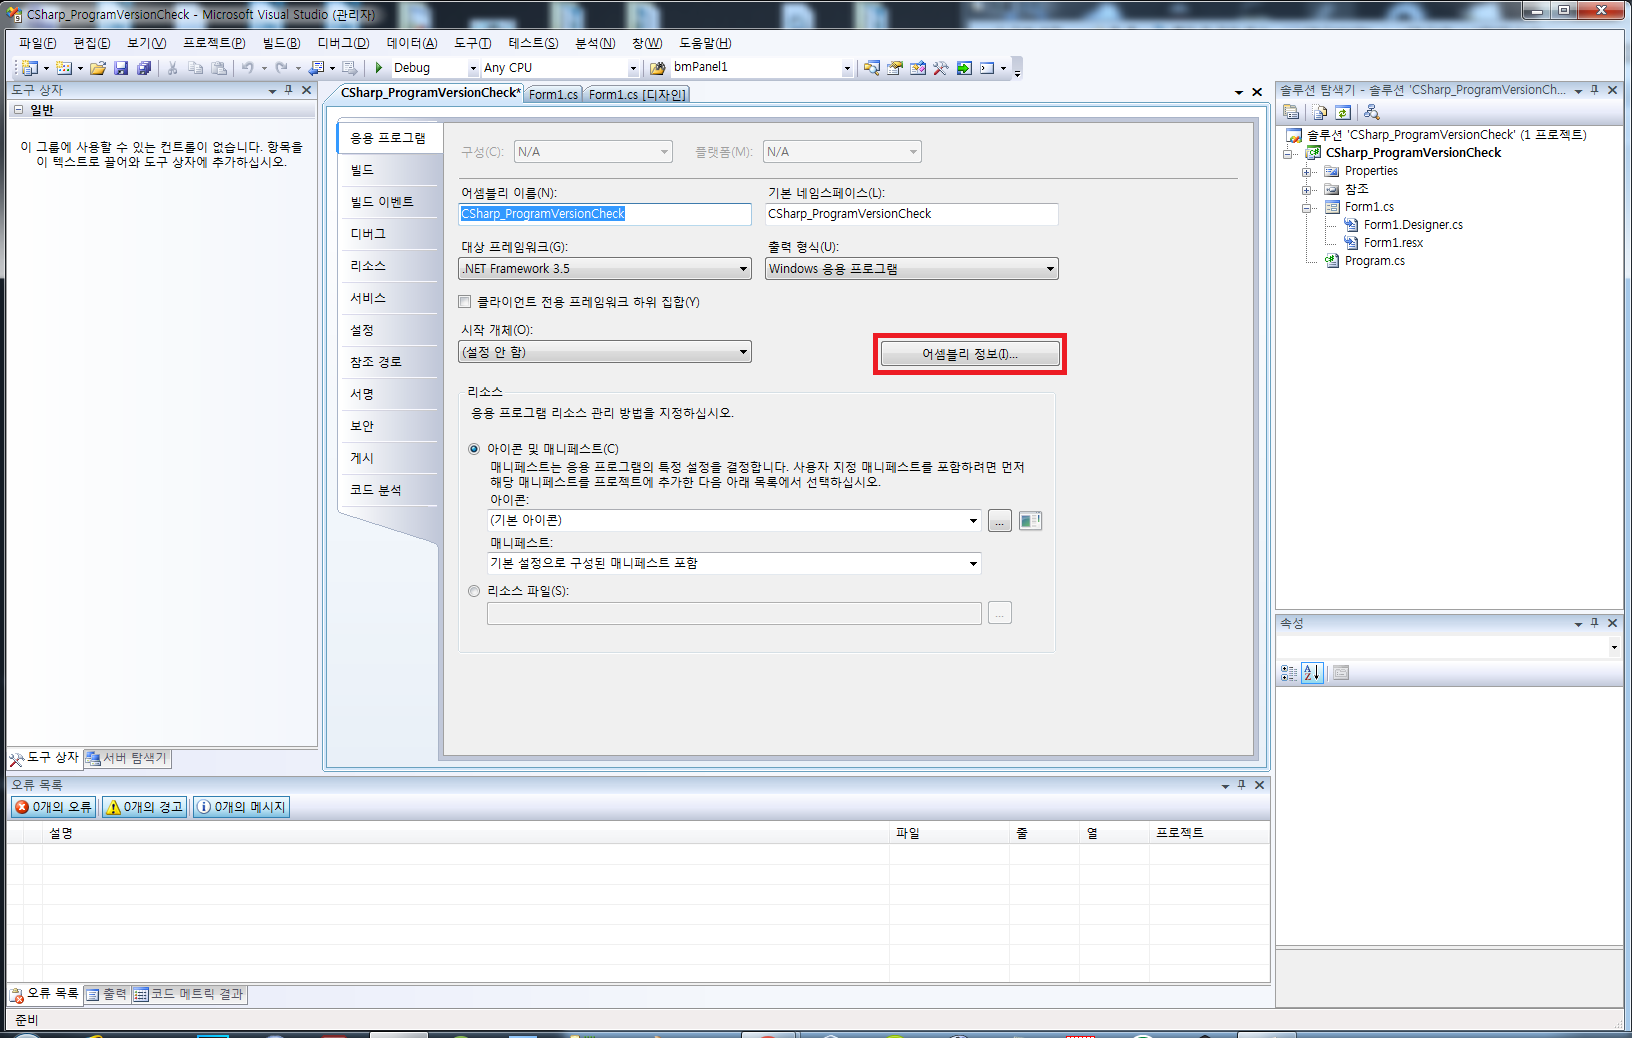Click the Add New Item toolbar icon

64,68
